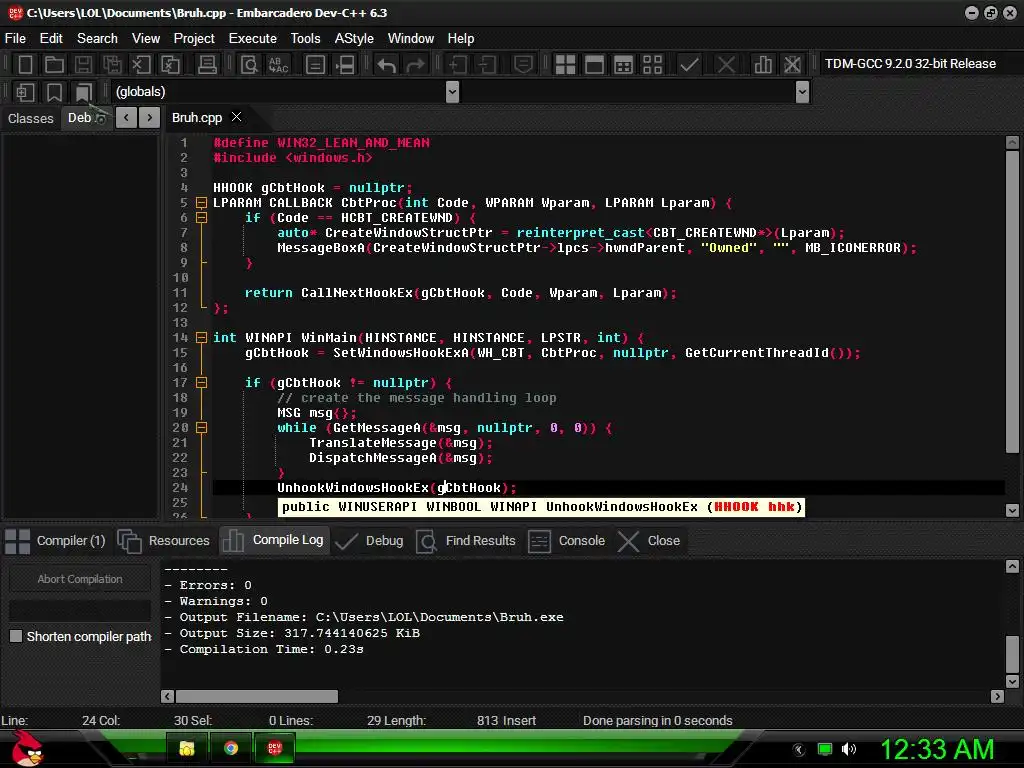Toggle the Shorten compiler path checkbox

[16, 636]
